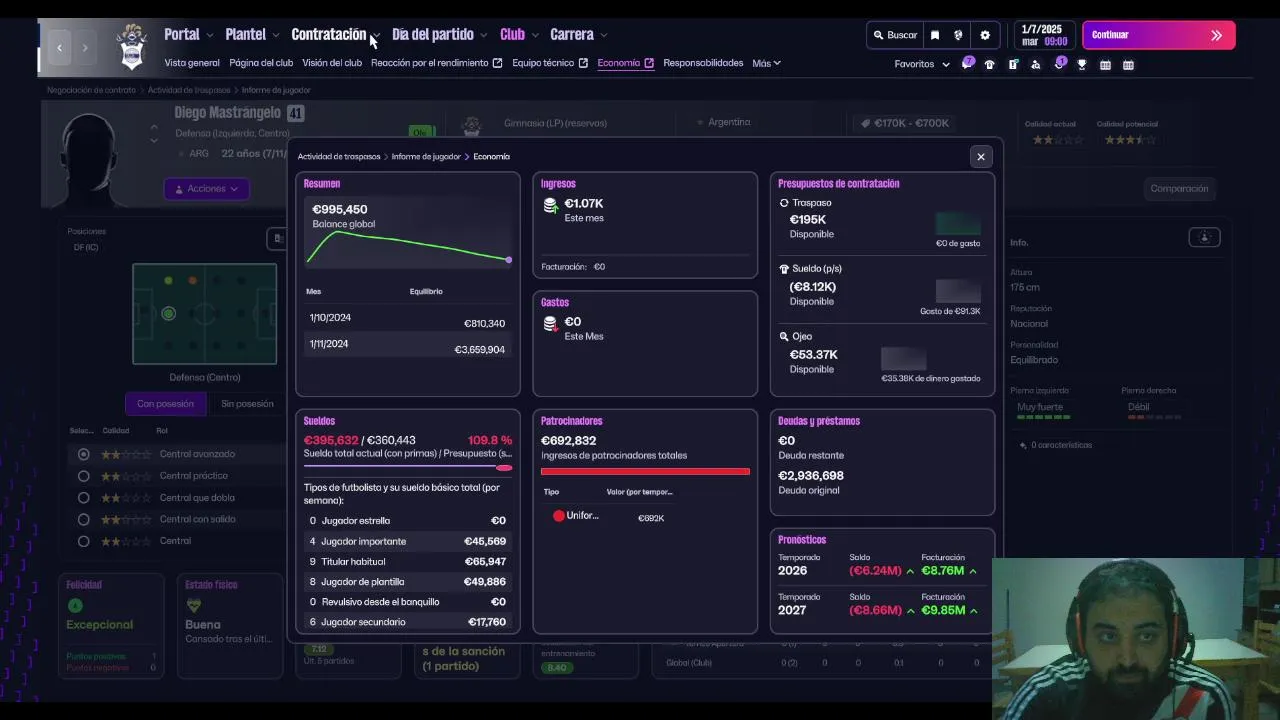Click the red Patrocinadores income bar
Screen dimensions: 1280x720
(x=645, y=471)
